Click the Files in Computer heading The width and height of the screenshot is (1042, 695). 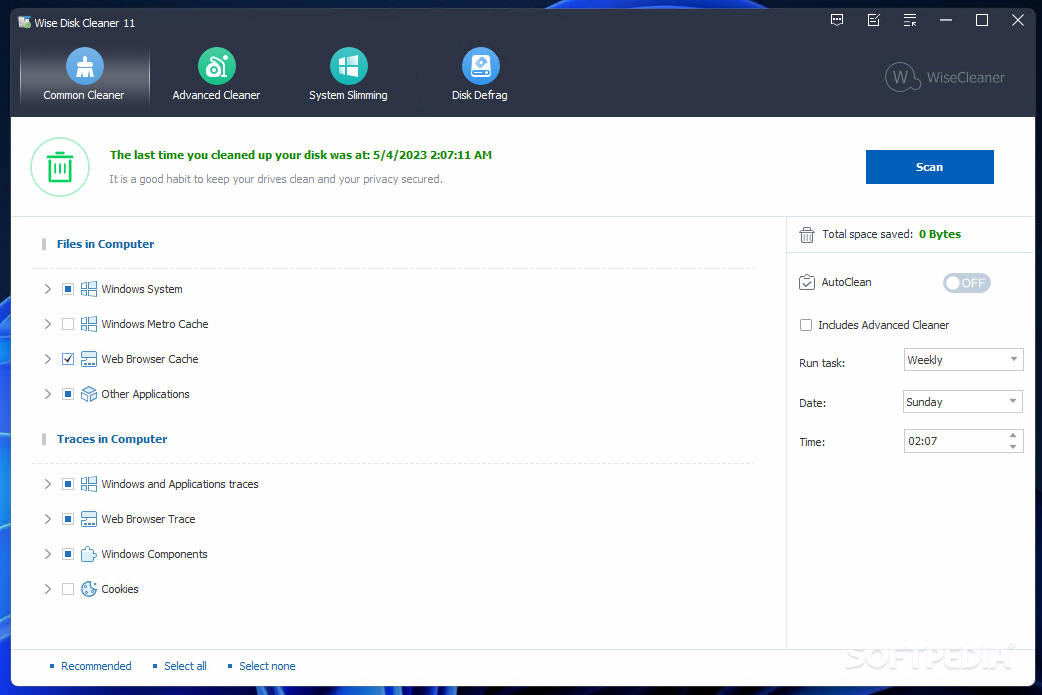(x=106, y=244)
